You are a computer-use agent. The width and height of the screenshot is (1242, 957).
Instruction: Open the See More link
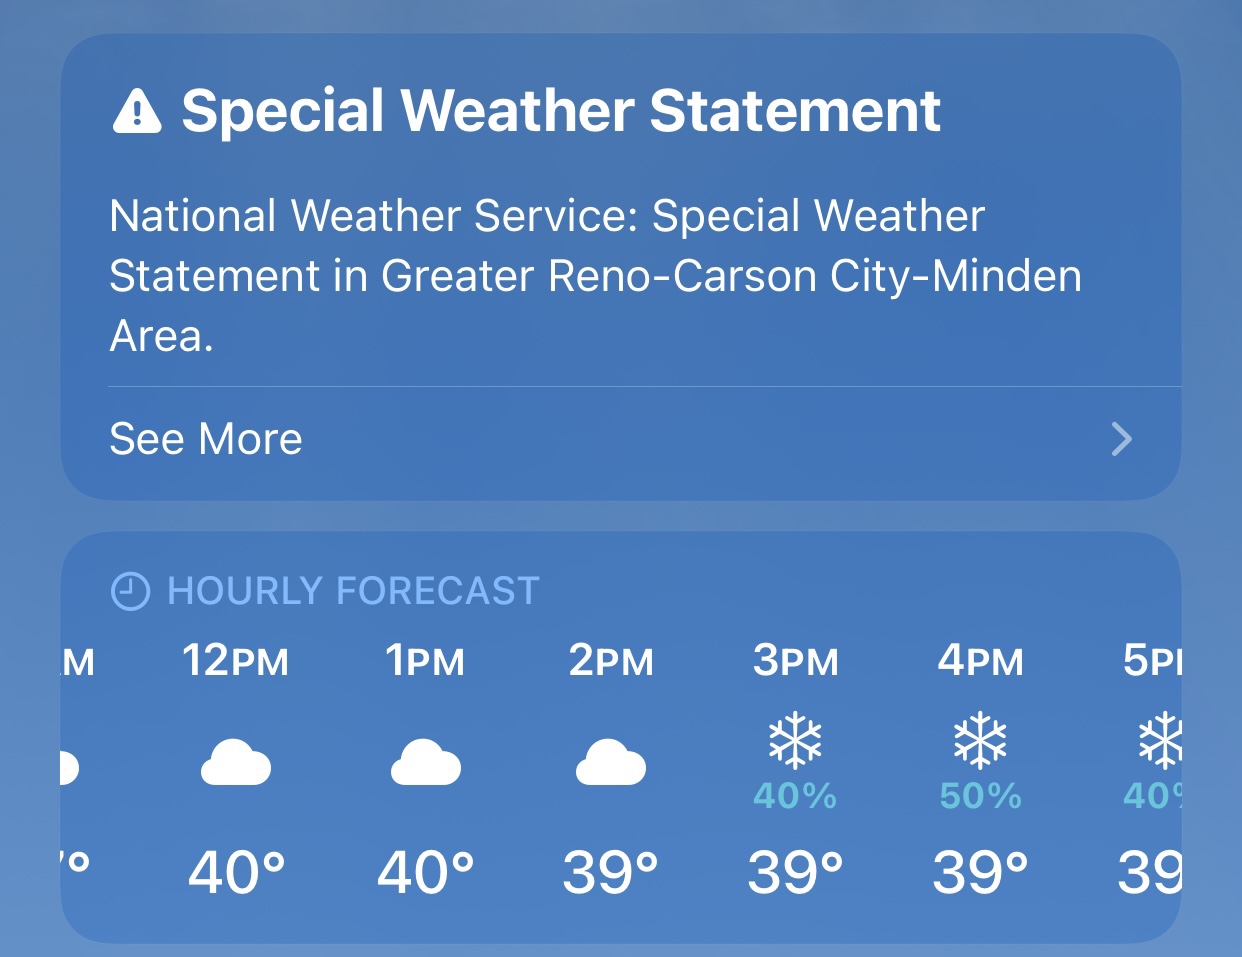[x=206, y=439]
